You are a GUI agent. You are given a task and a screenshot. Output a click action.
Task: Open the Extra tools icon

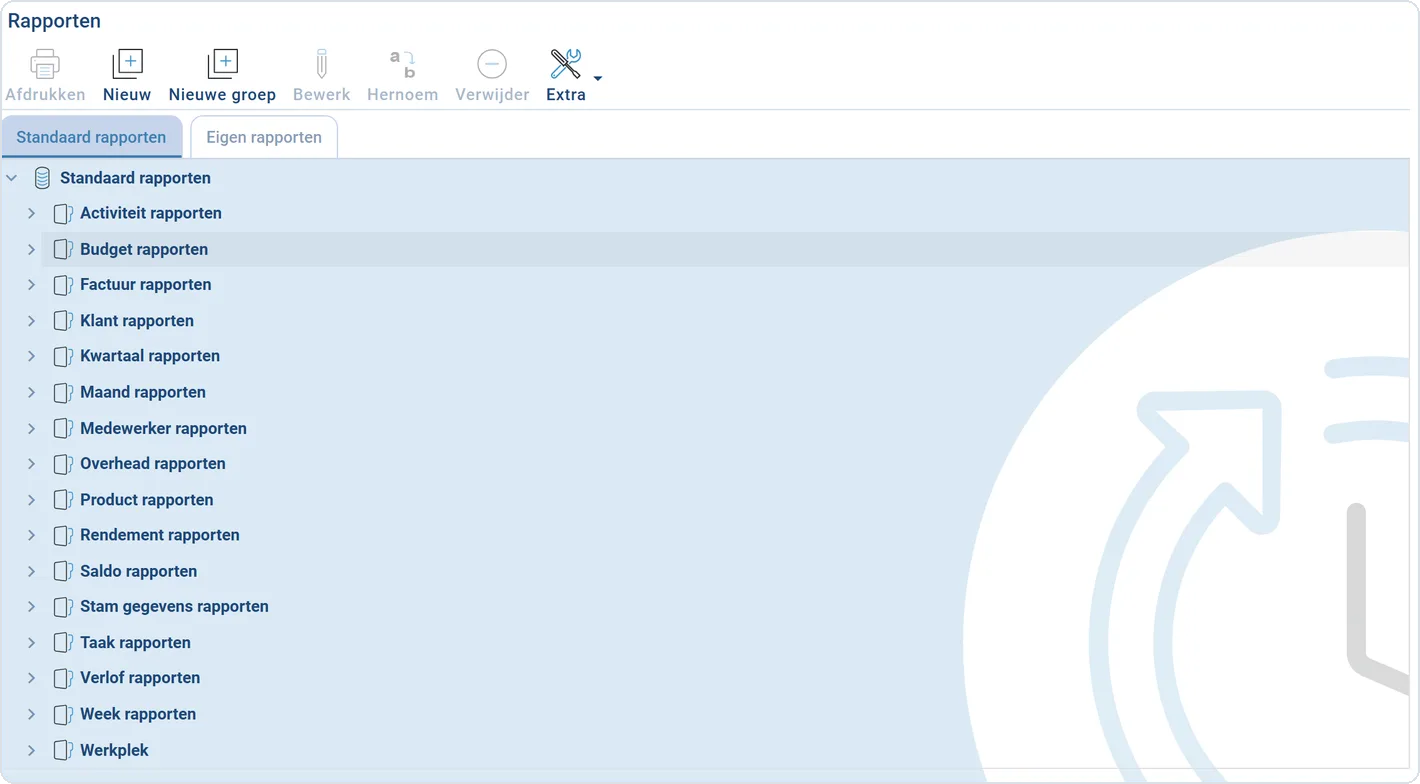tap(566, 64)
